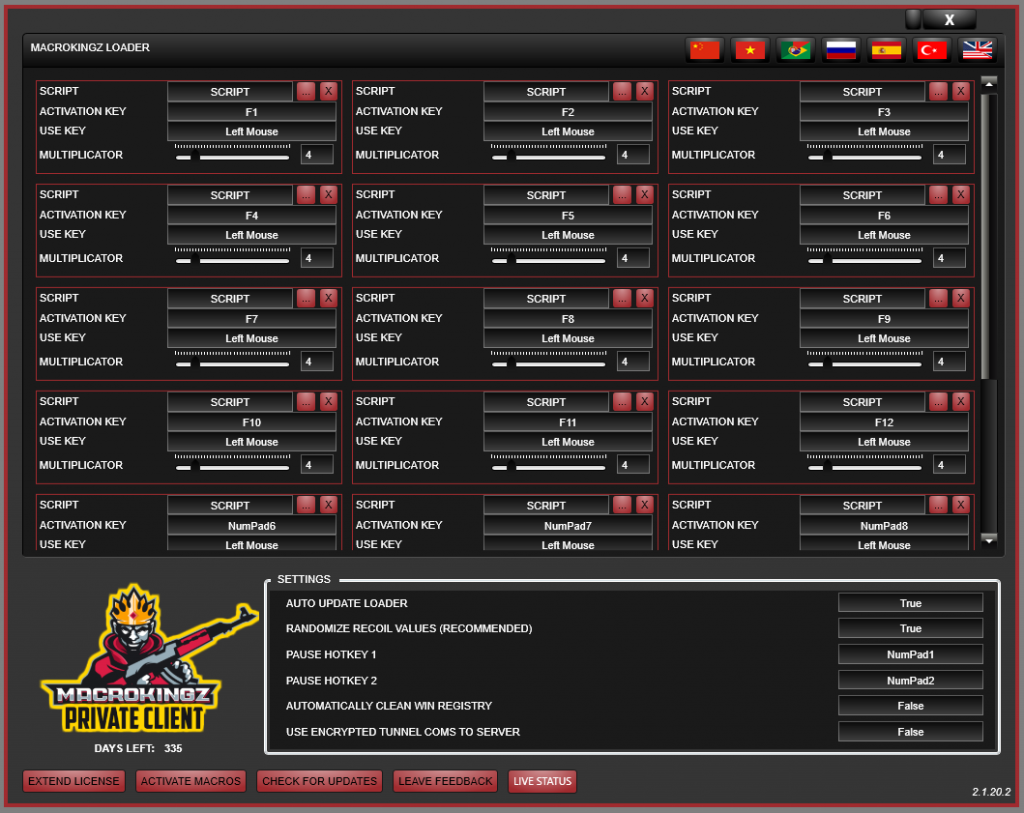Image resolution: width=1024 pixels, height=813 pixels.
Task: Remove the F3 script using red X
Action: (x=961, y=91)
